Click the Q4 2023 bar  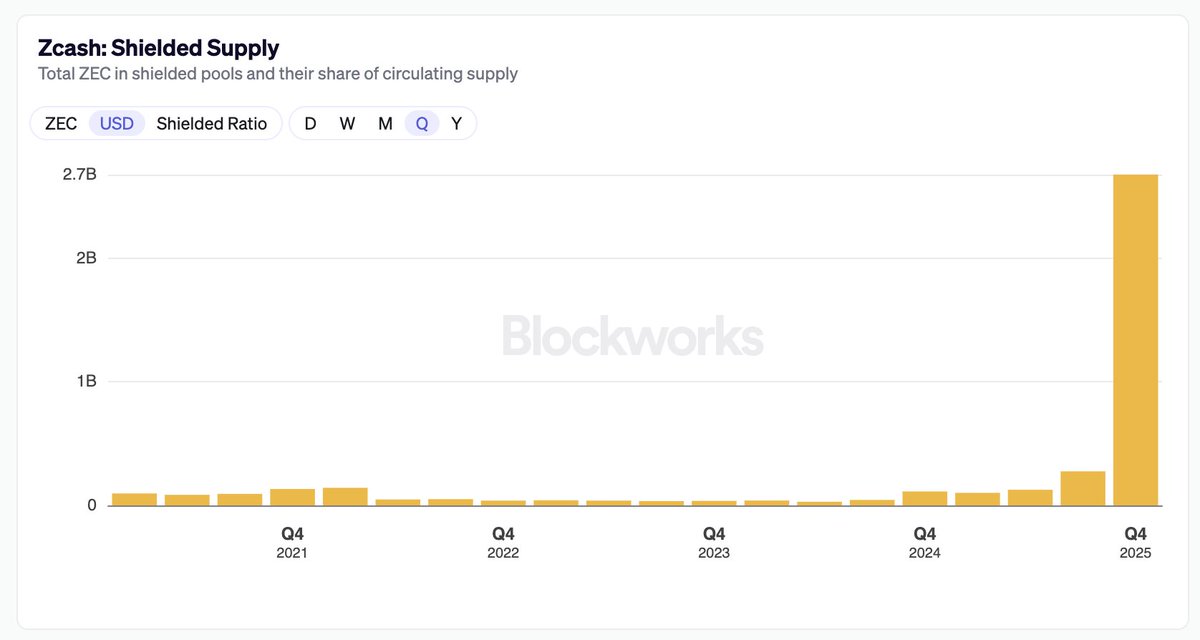pyautogui.click(x=714, y=503)
